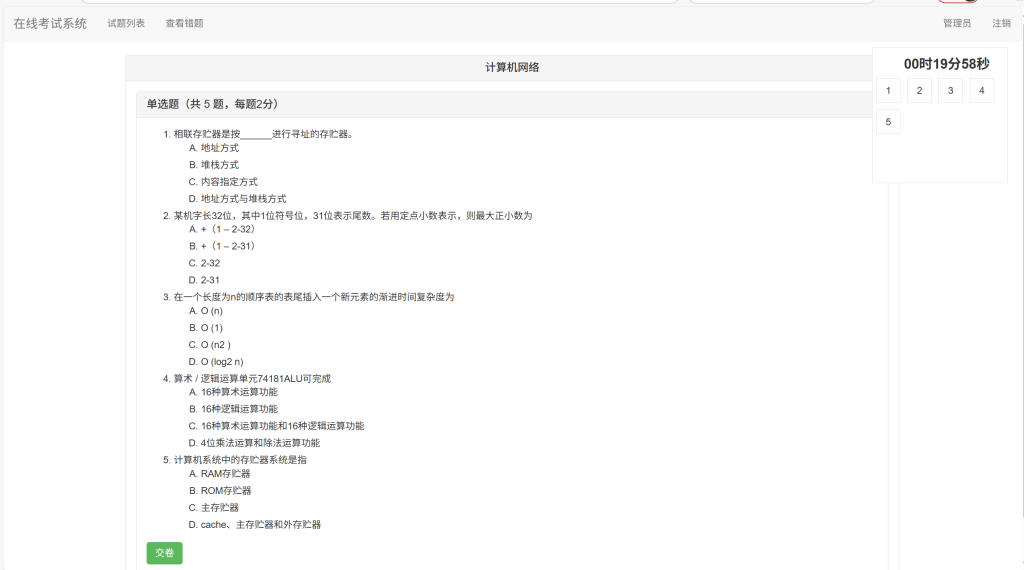Select answer A. RAM存贮器
The height and width of the screenshot is (570, 1024).
click(220, 474)
